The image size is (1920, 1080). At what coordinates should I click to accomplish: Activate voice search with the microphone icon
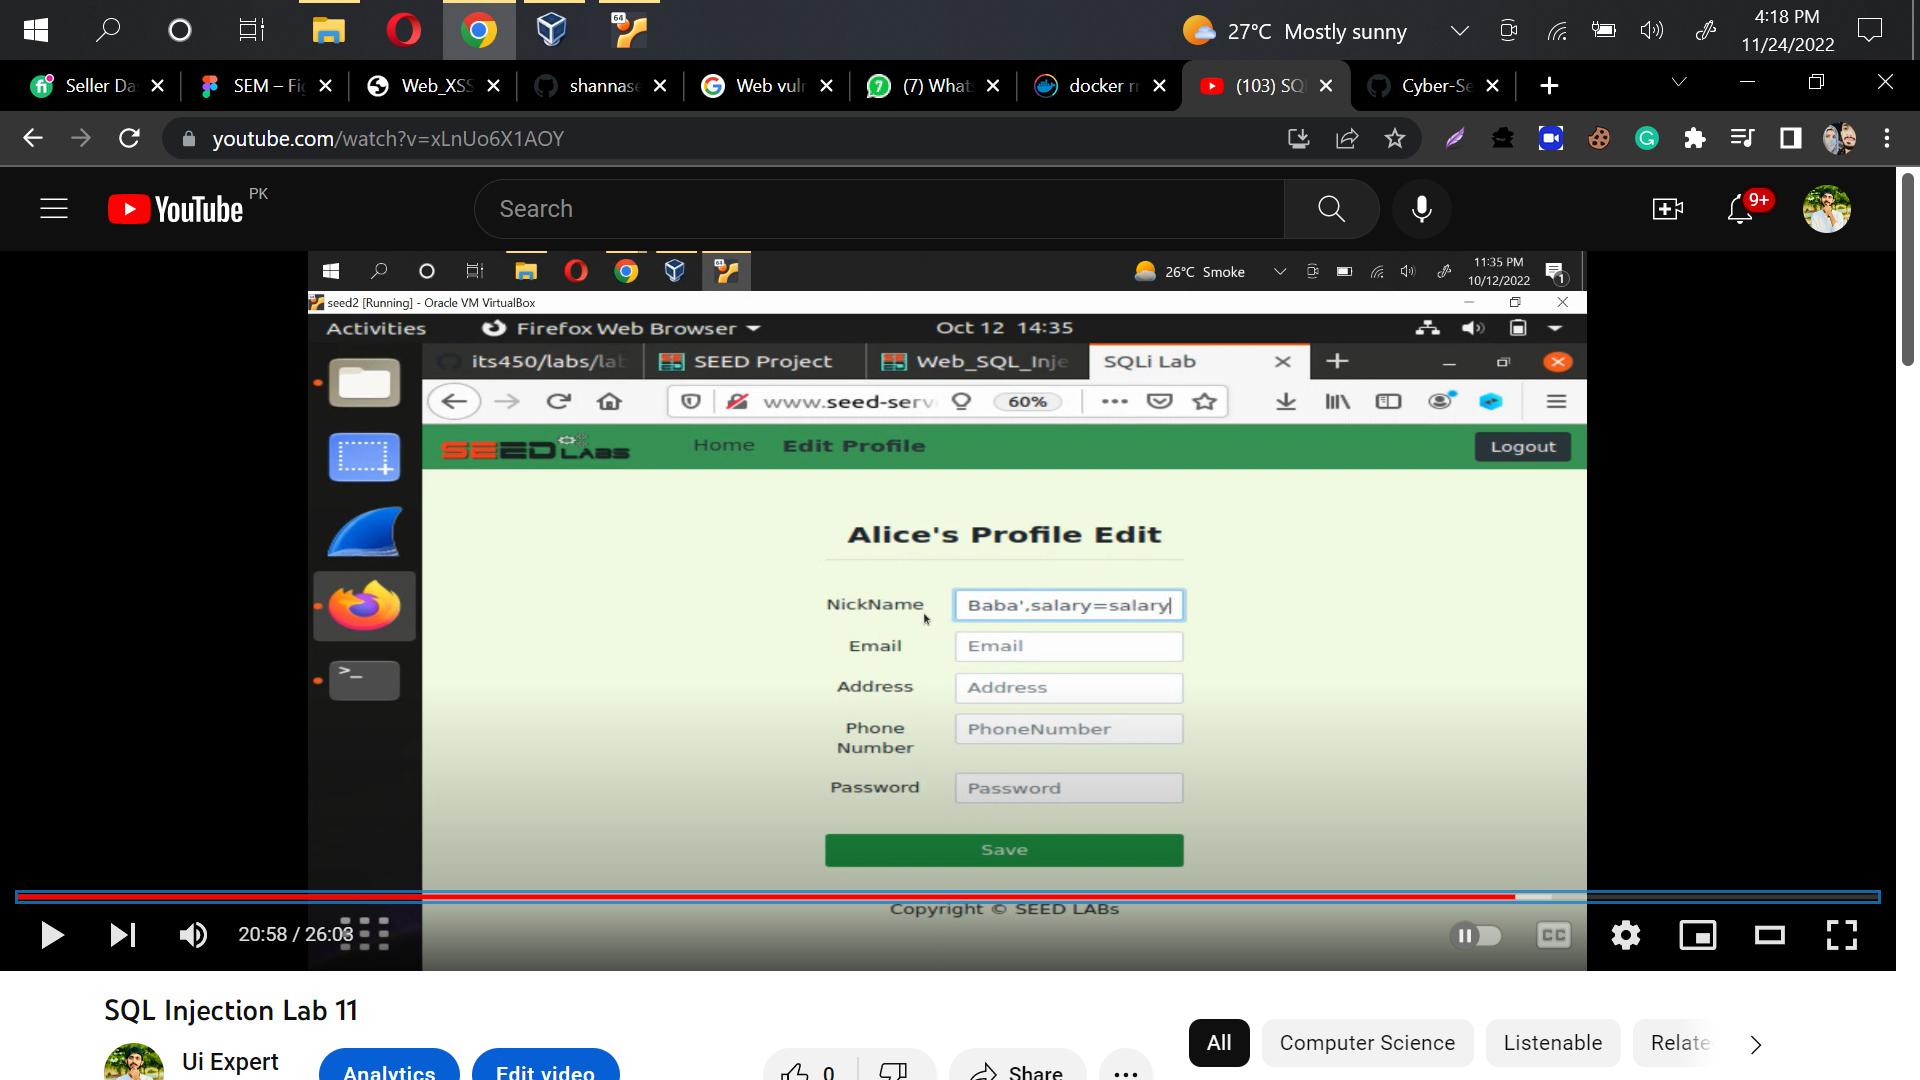coord(1421,209)
